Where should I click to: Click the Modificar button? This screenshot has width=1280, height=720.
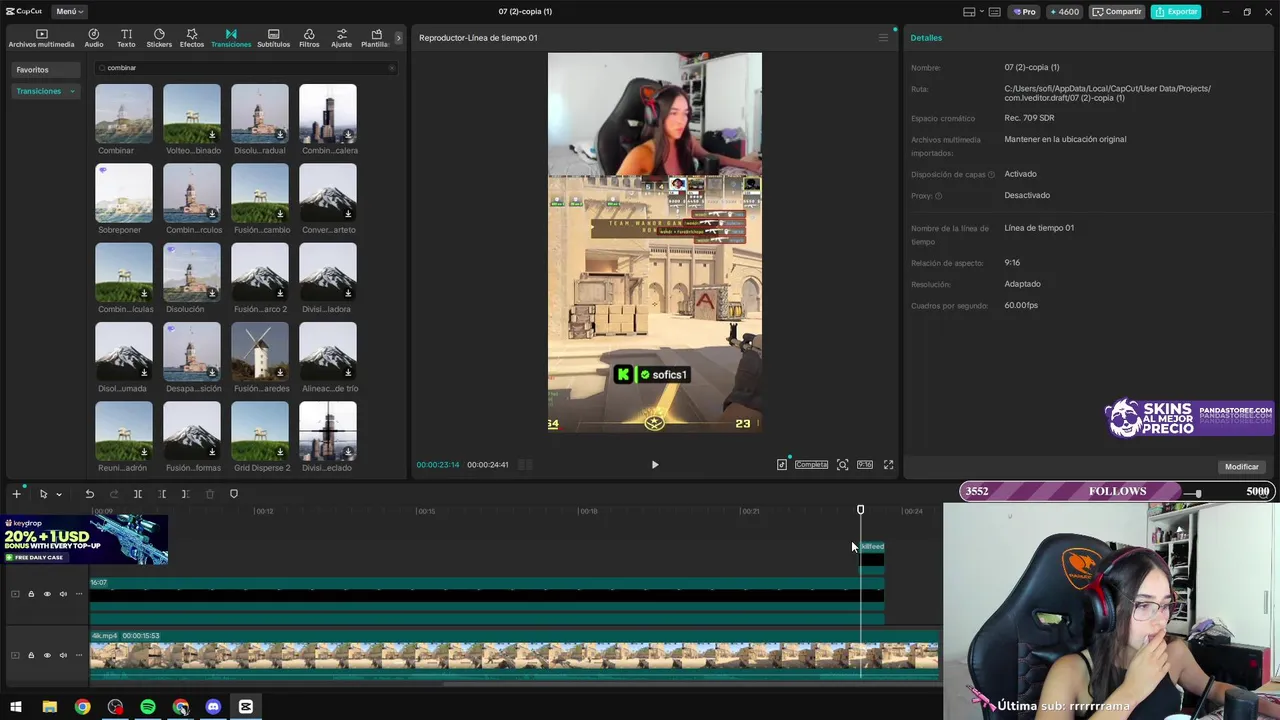(1242, 467)
